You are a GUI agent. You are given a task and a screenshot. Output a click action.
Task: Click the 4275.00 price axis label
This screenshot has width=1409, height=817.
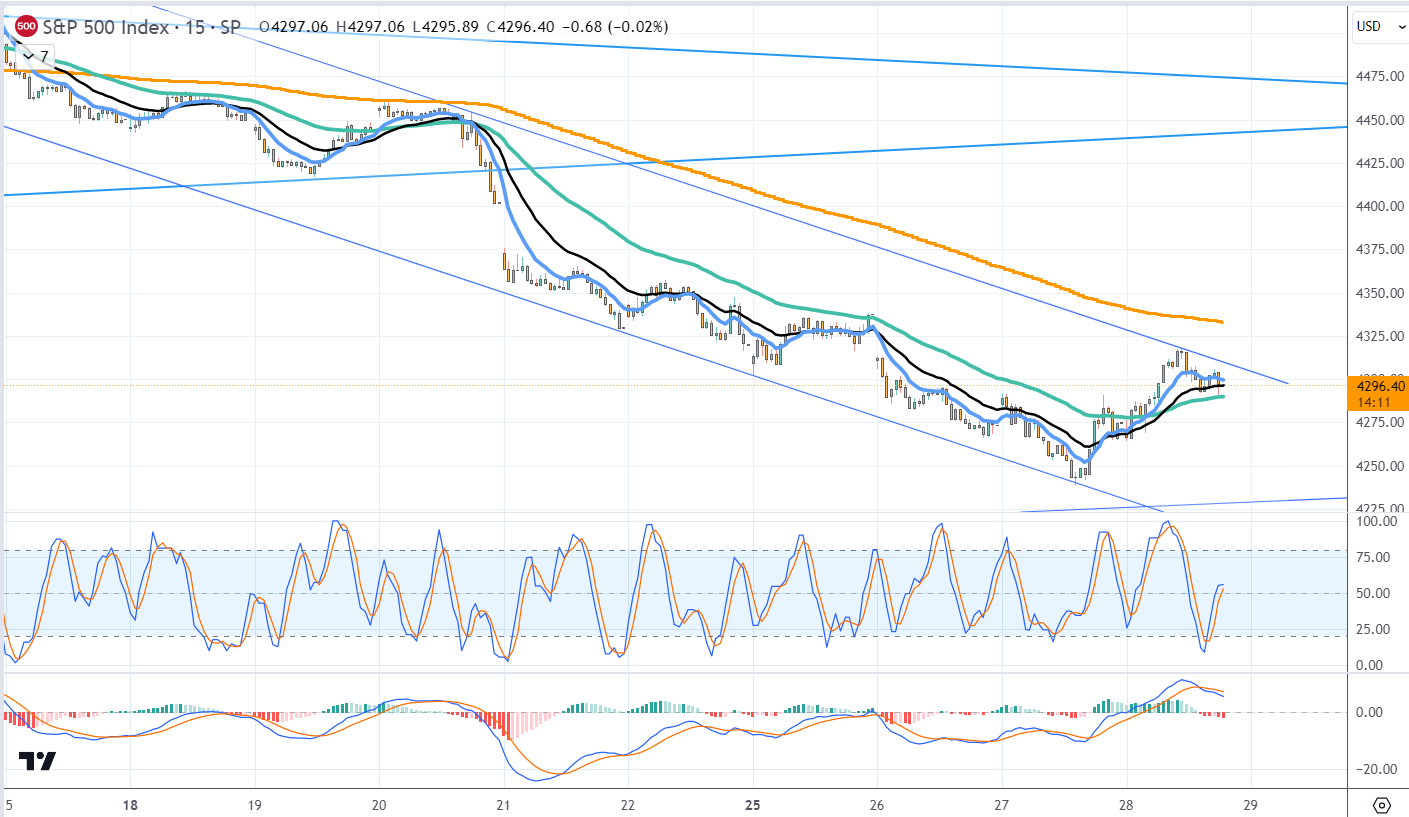point(1380,423)
